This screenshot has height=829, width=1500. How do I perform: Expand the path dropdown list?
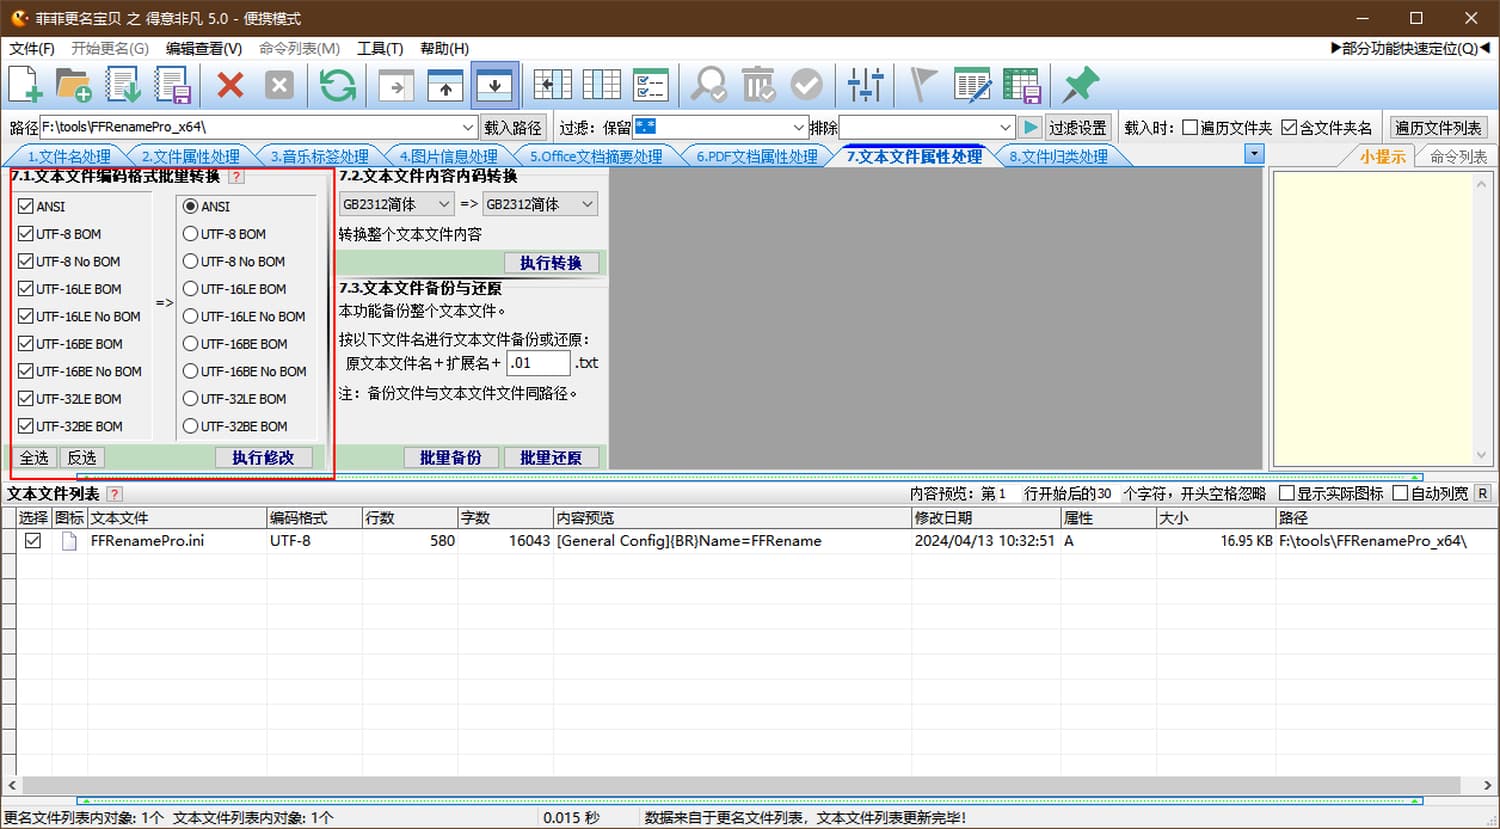click(x=467, y=127)
